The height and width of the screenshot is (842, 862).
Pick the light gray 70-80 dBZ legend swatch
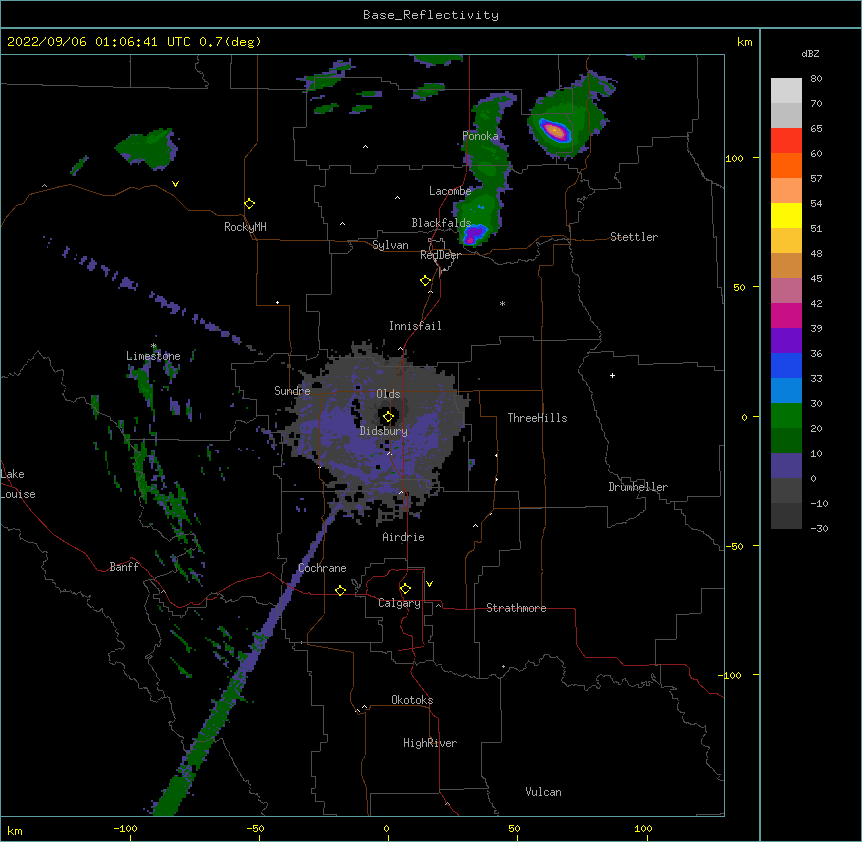point(786,90)
